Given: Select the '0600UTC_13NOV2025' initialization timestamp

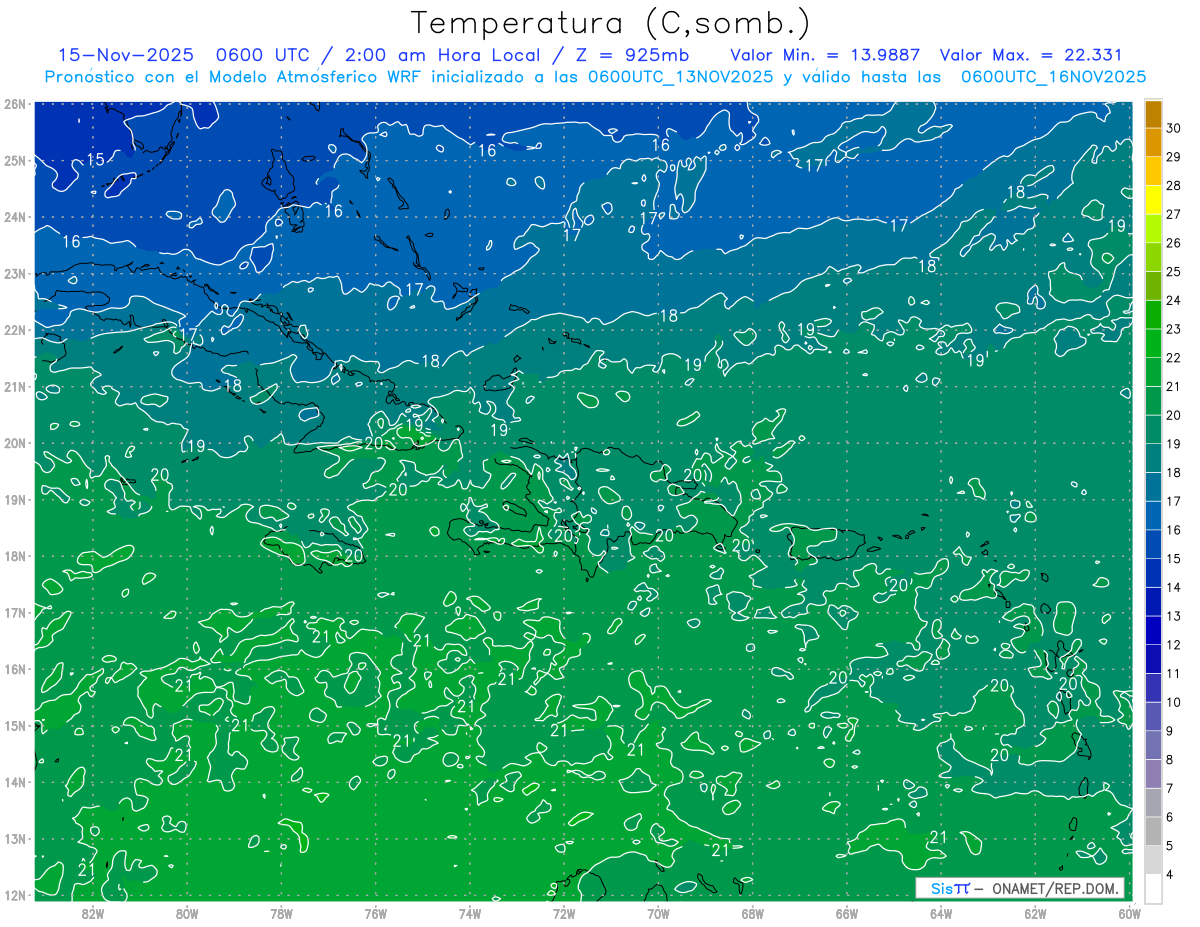Looking at the screenshot, I should (x=680, y=77).
